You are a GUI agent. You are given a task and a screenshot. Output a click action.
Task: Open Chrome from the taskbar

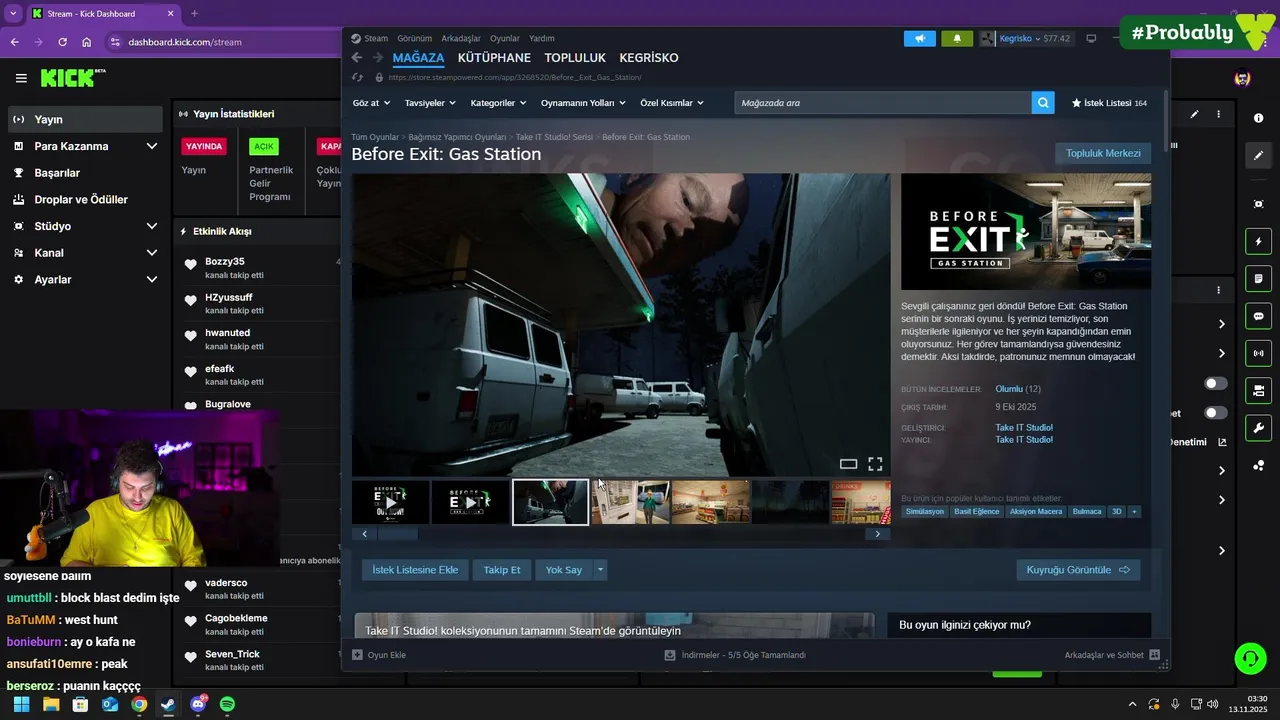(x=139, y=704)
